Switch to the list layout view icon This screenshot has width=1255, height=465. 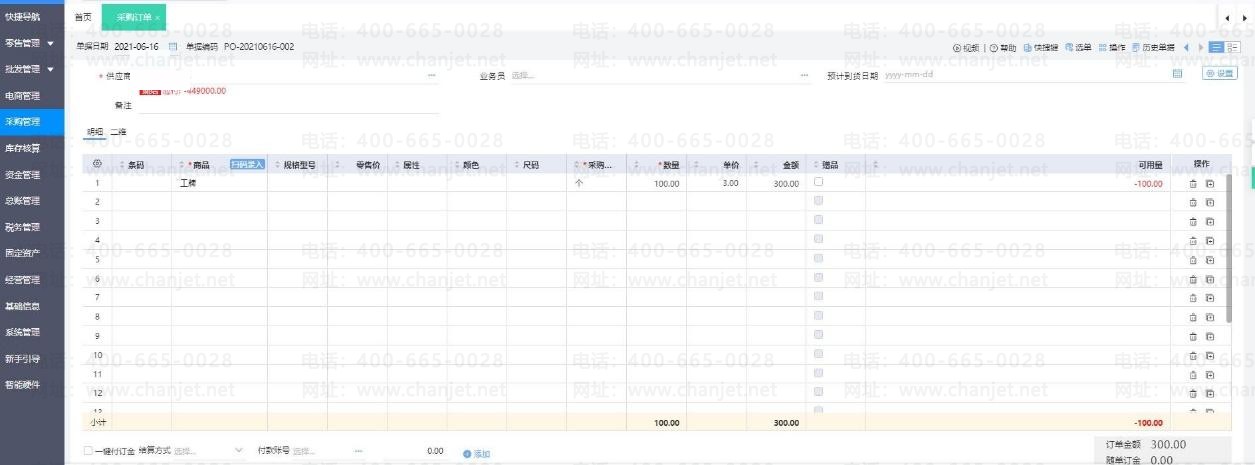(x=1216, y=47)
